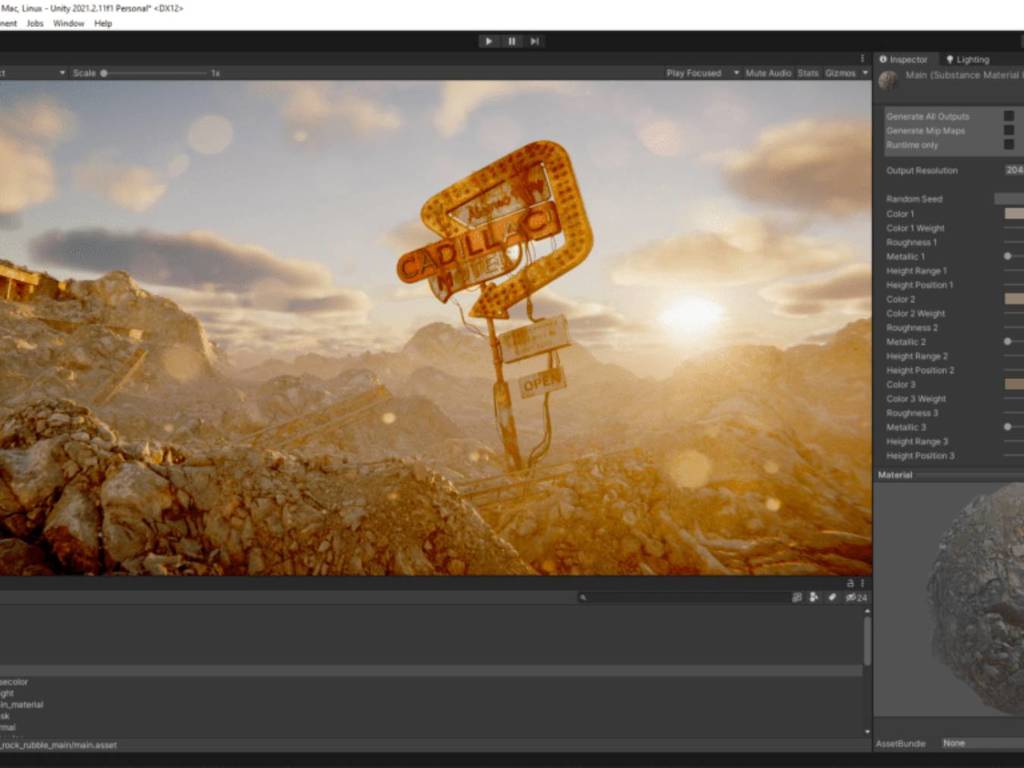The height and width of the screenshot is (768, 1024).
Task: Click the 'main.asset' path in status footer
Action: (59, 745)
